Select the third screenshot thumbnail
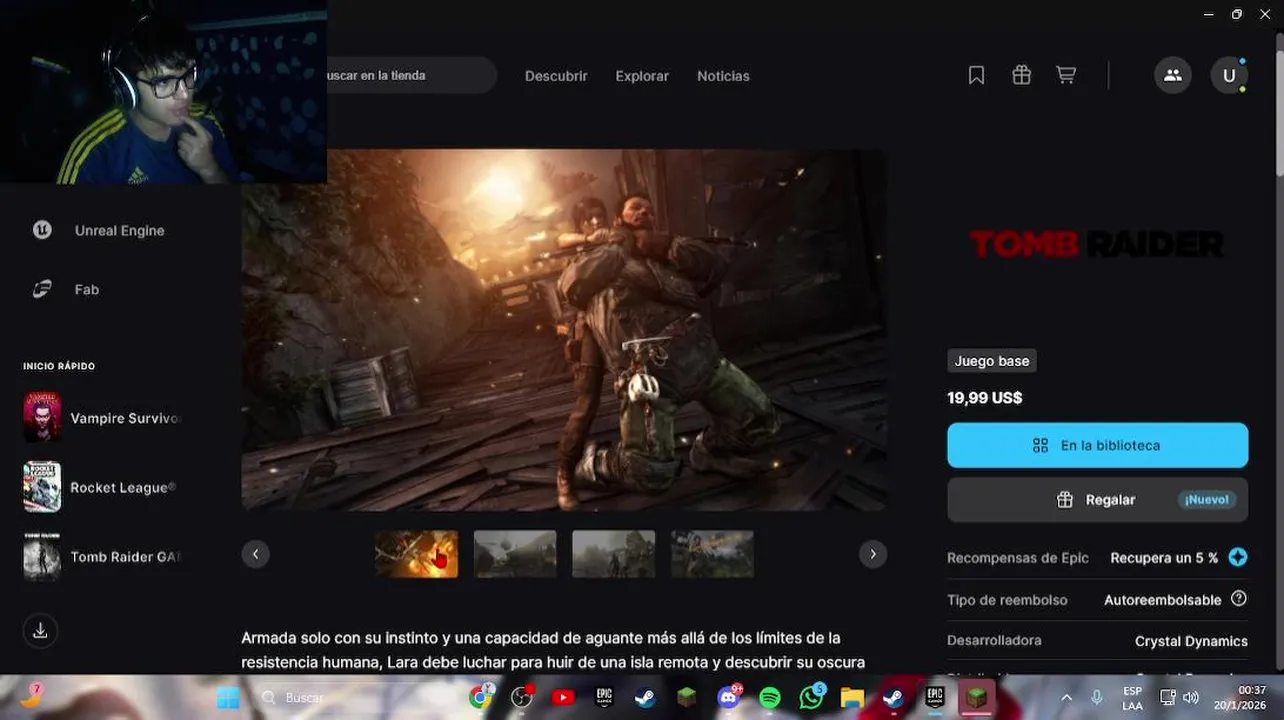This screenshot has height=720, width=1284. tap(613, 554)
